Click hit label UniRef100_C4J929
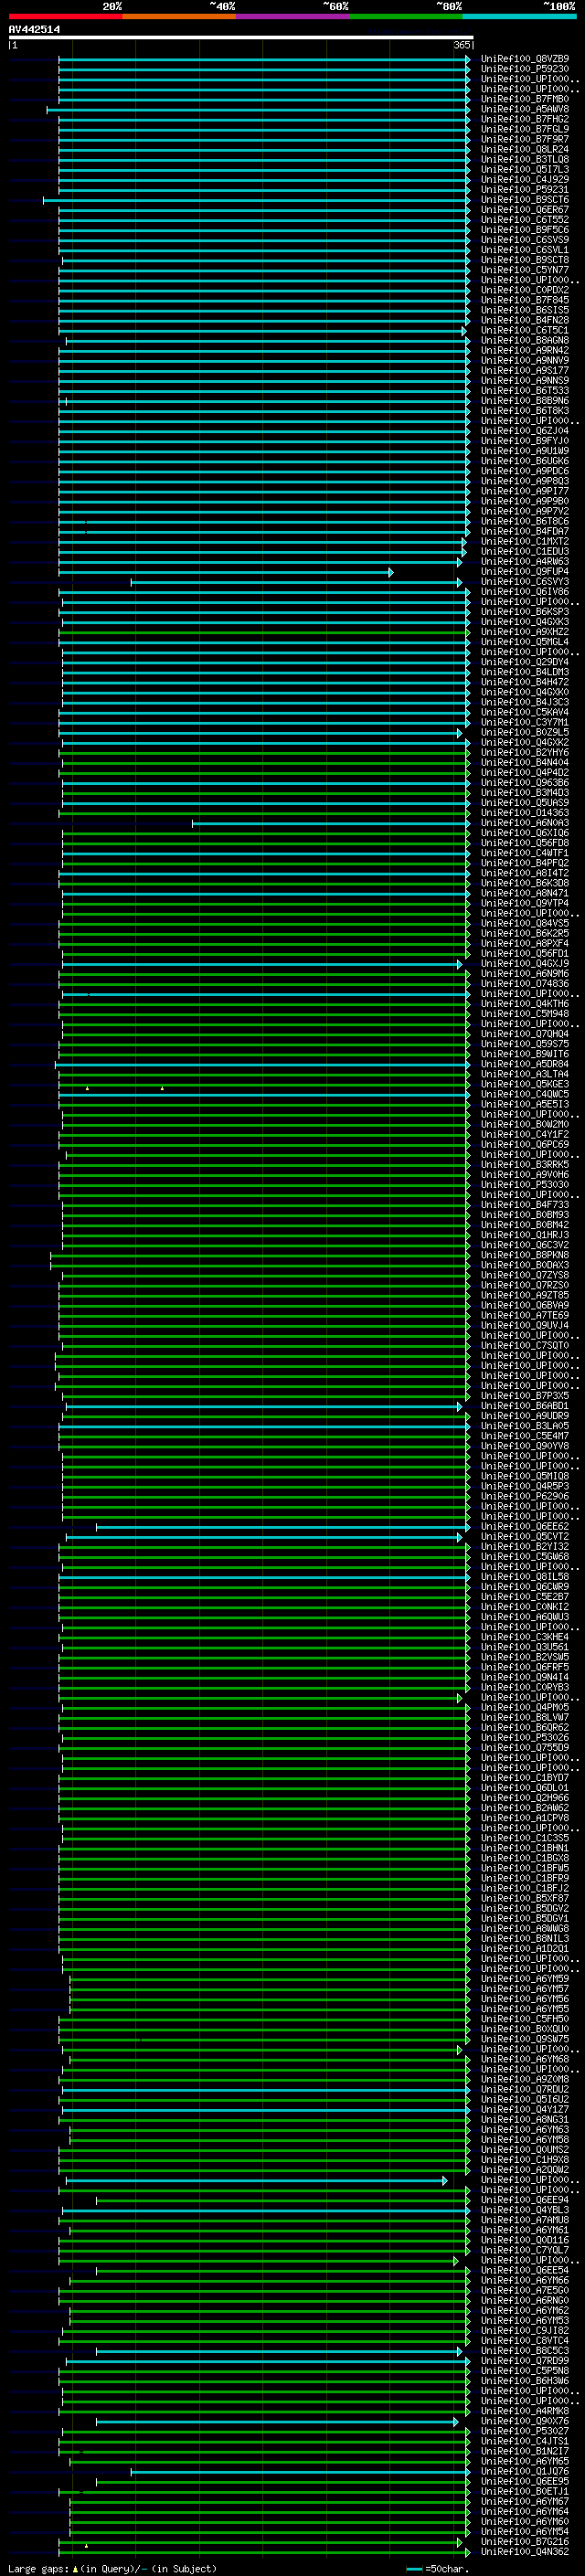585x2576 pixels. [525, 180]
